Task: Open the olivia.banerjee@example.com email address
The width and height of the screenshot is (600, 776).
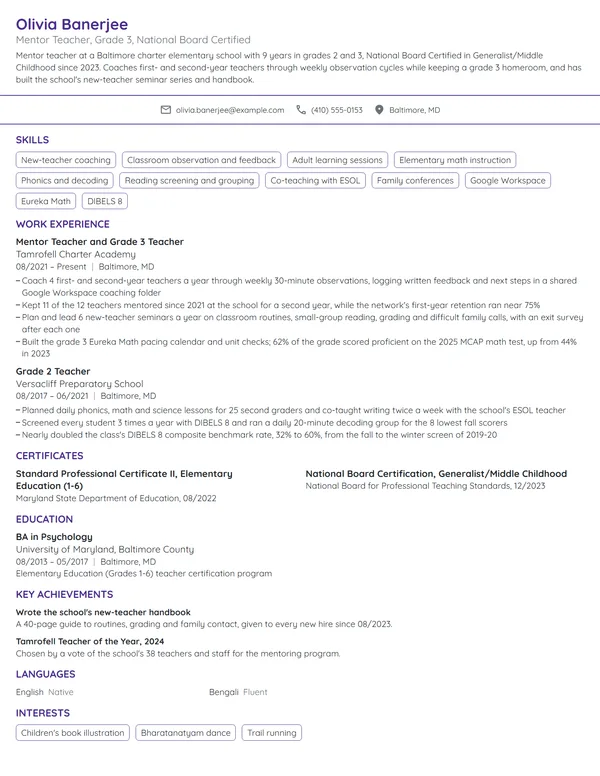Action: (230, 110)
